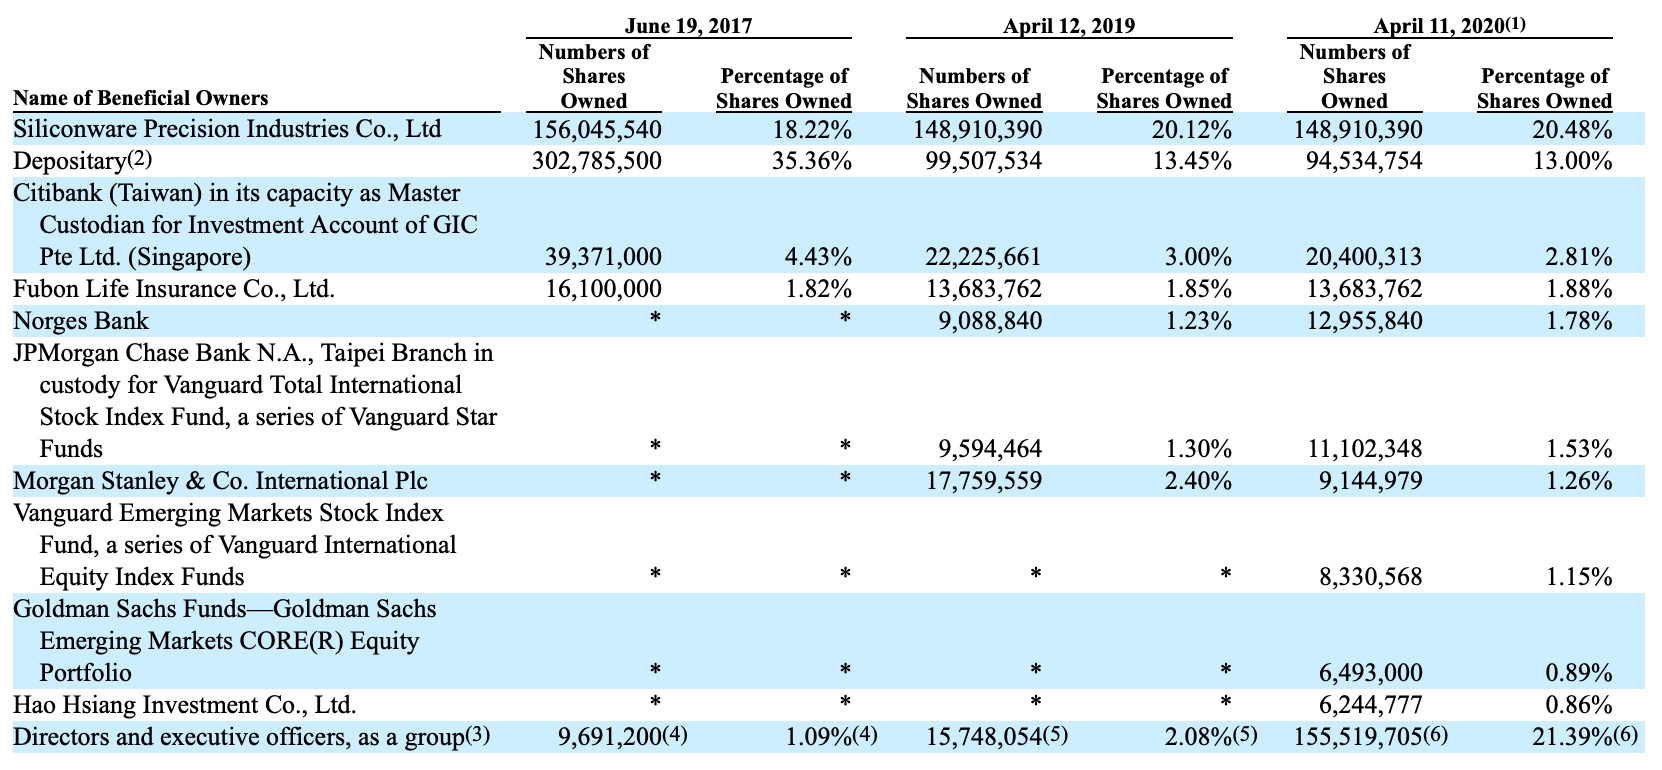Click the value 9,594,464
1662x770 pixels.
coord(990,449)
